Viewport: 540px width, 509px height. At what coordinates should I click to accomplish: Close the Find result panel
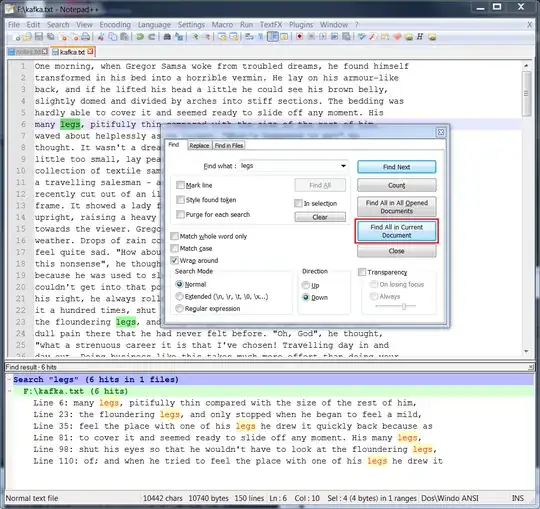[x=530, y=367]
